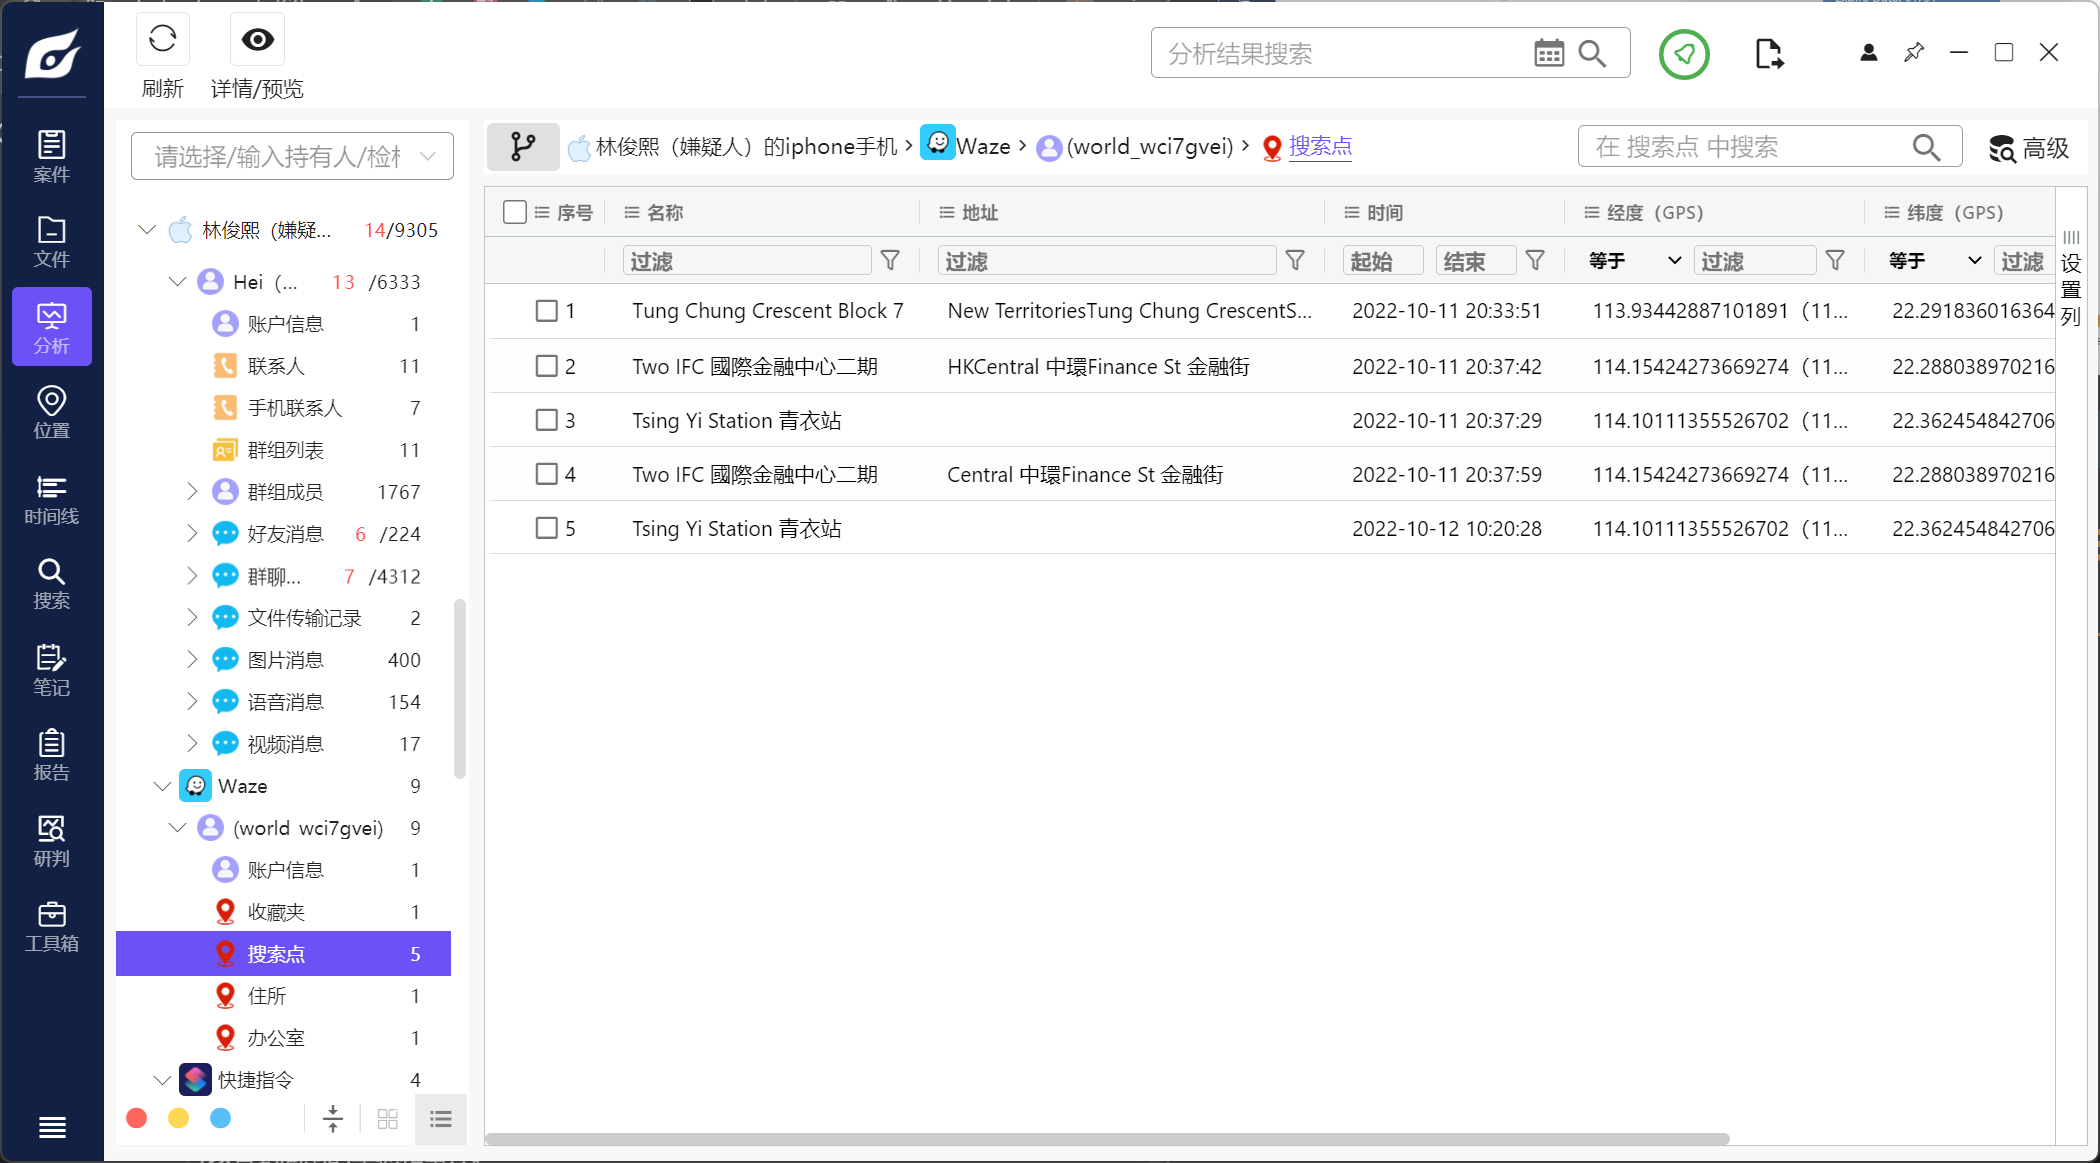Check the box for row 3 Tsing Yi Station
2100x1163 pixels.
pos(546,420)
